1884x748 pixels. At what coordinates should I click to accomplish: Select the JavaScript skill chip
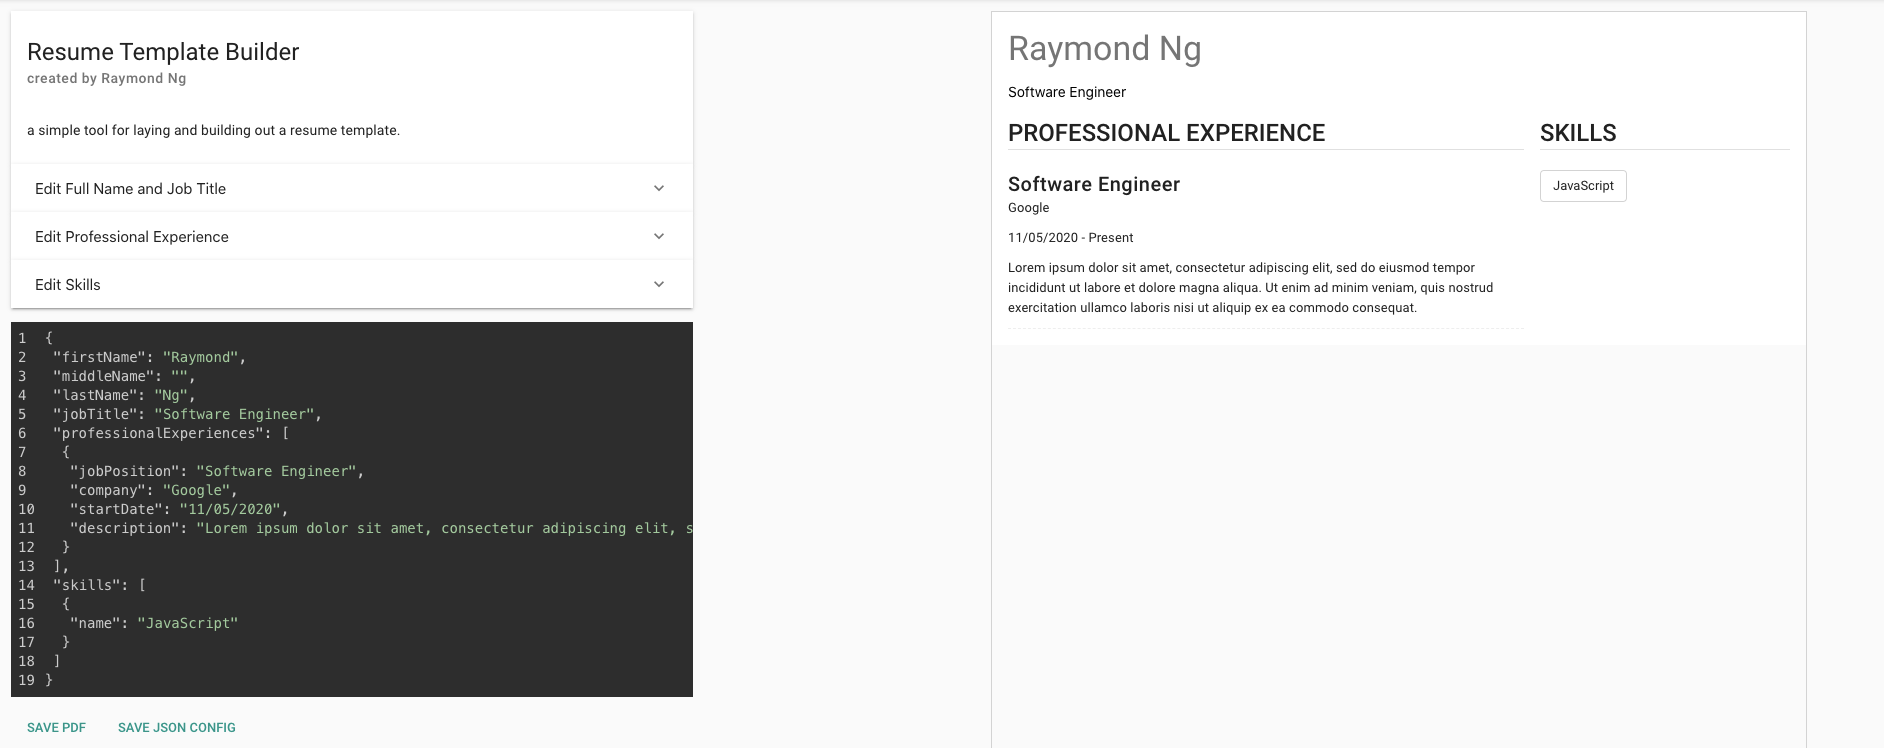click(x=1583, y=186)
